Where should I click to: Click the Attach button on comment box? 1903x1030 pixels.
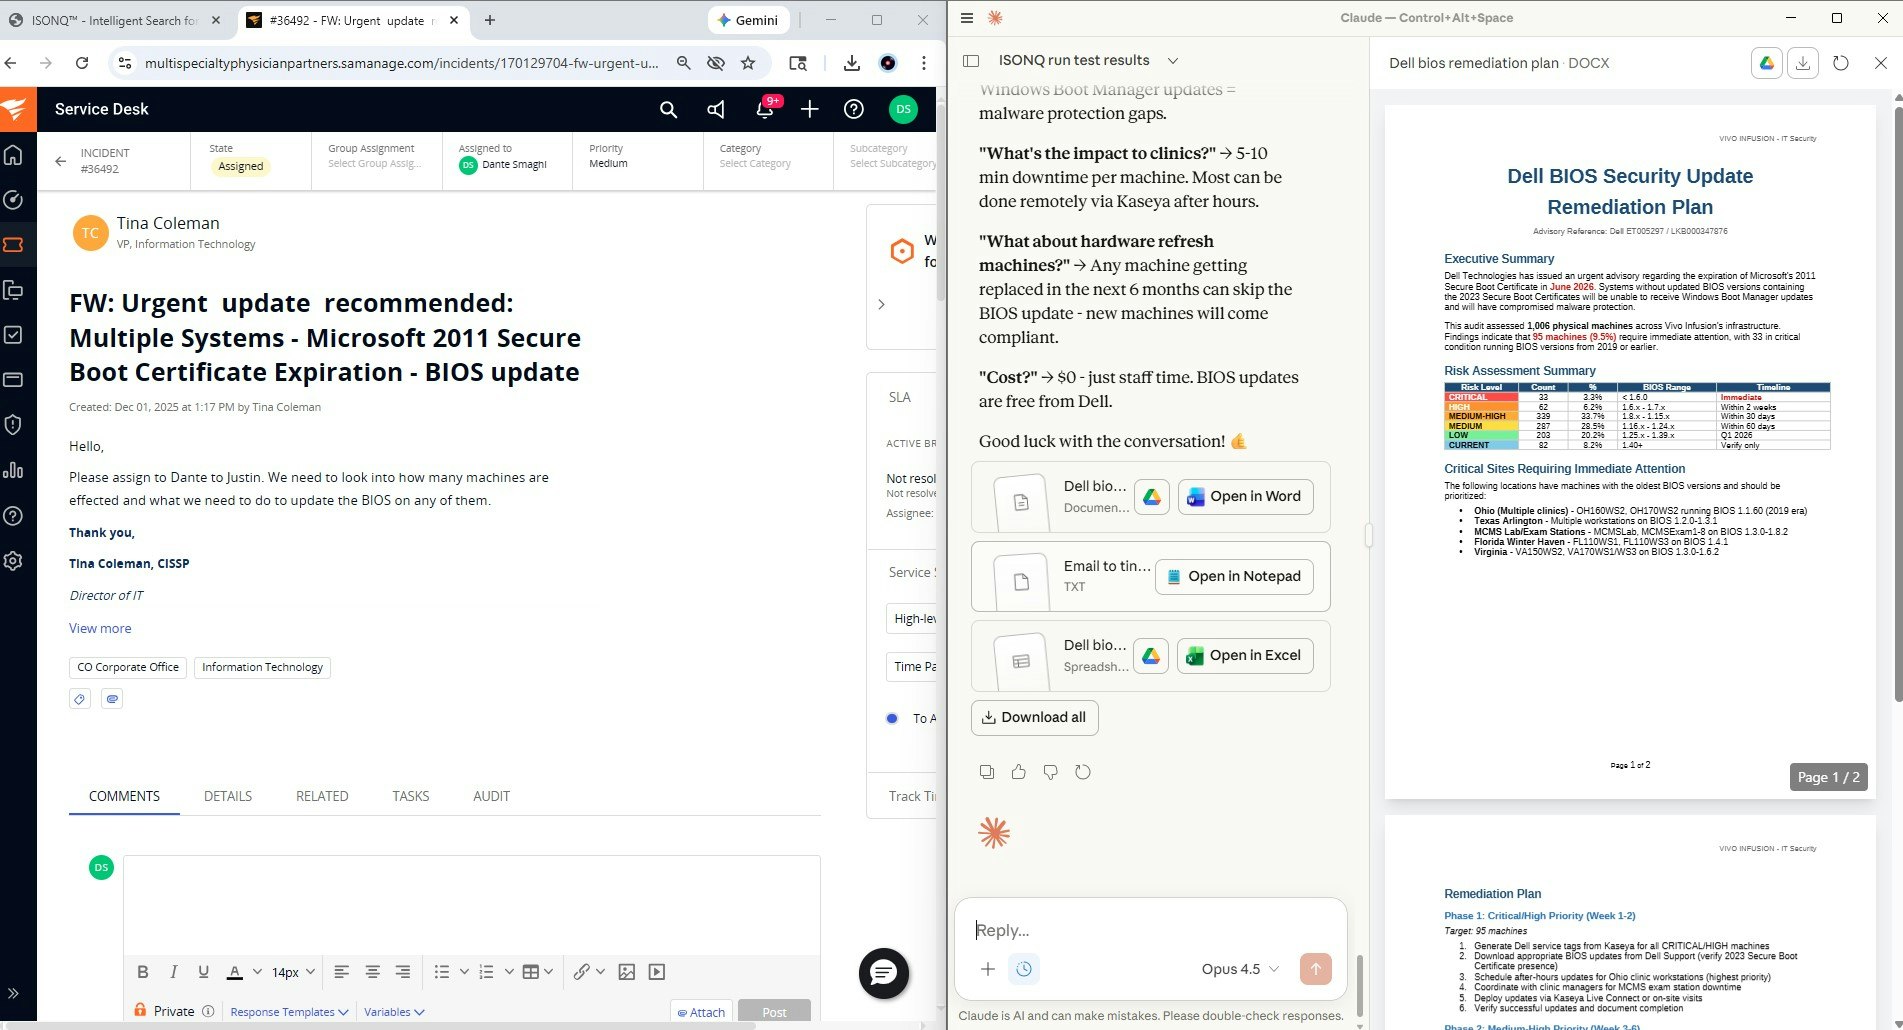701,1012
